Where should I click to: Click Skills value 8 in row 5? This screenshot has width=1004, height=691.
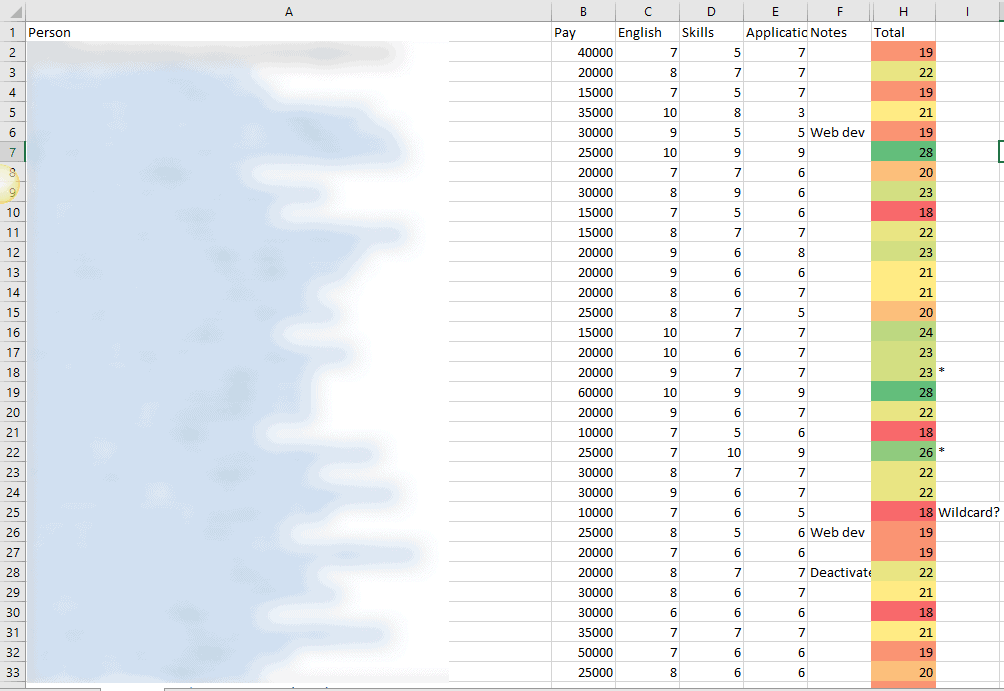[x=711, y=112]
